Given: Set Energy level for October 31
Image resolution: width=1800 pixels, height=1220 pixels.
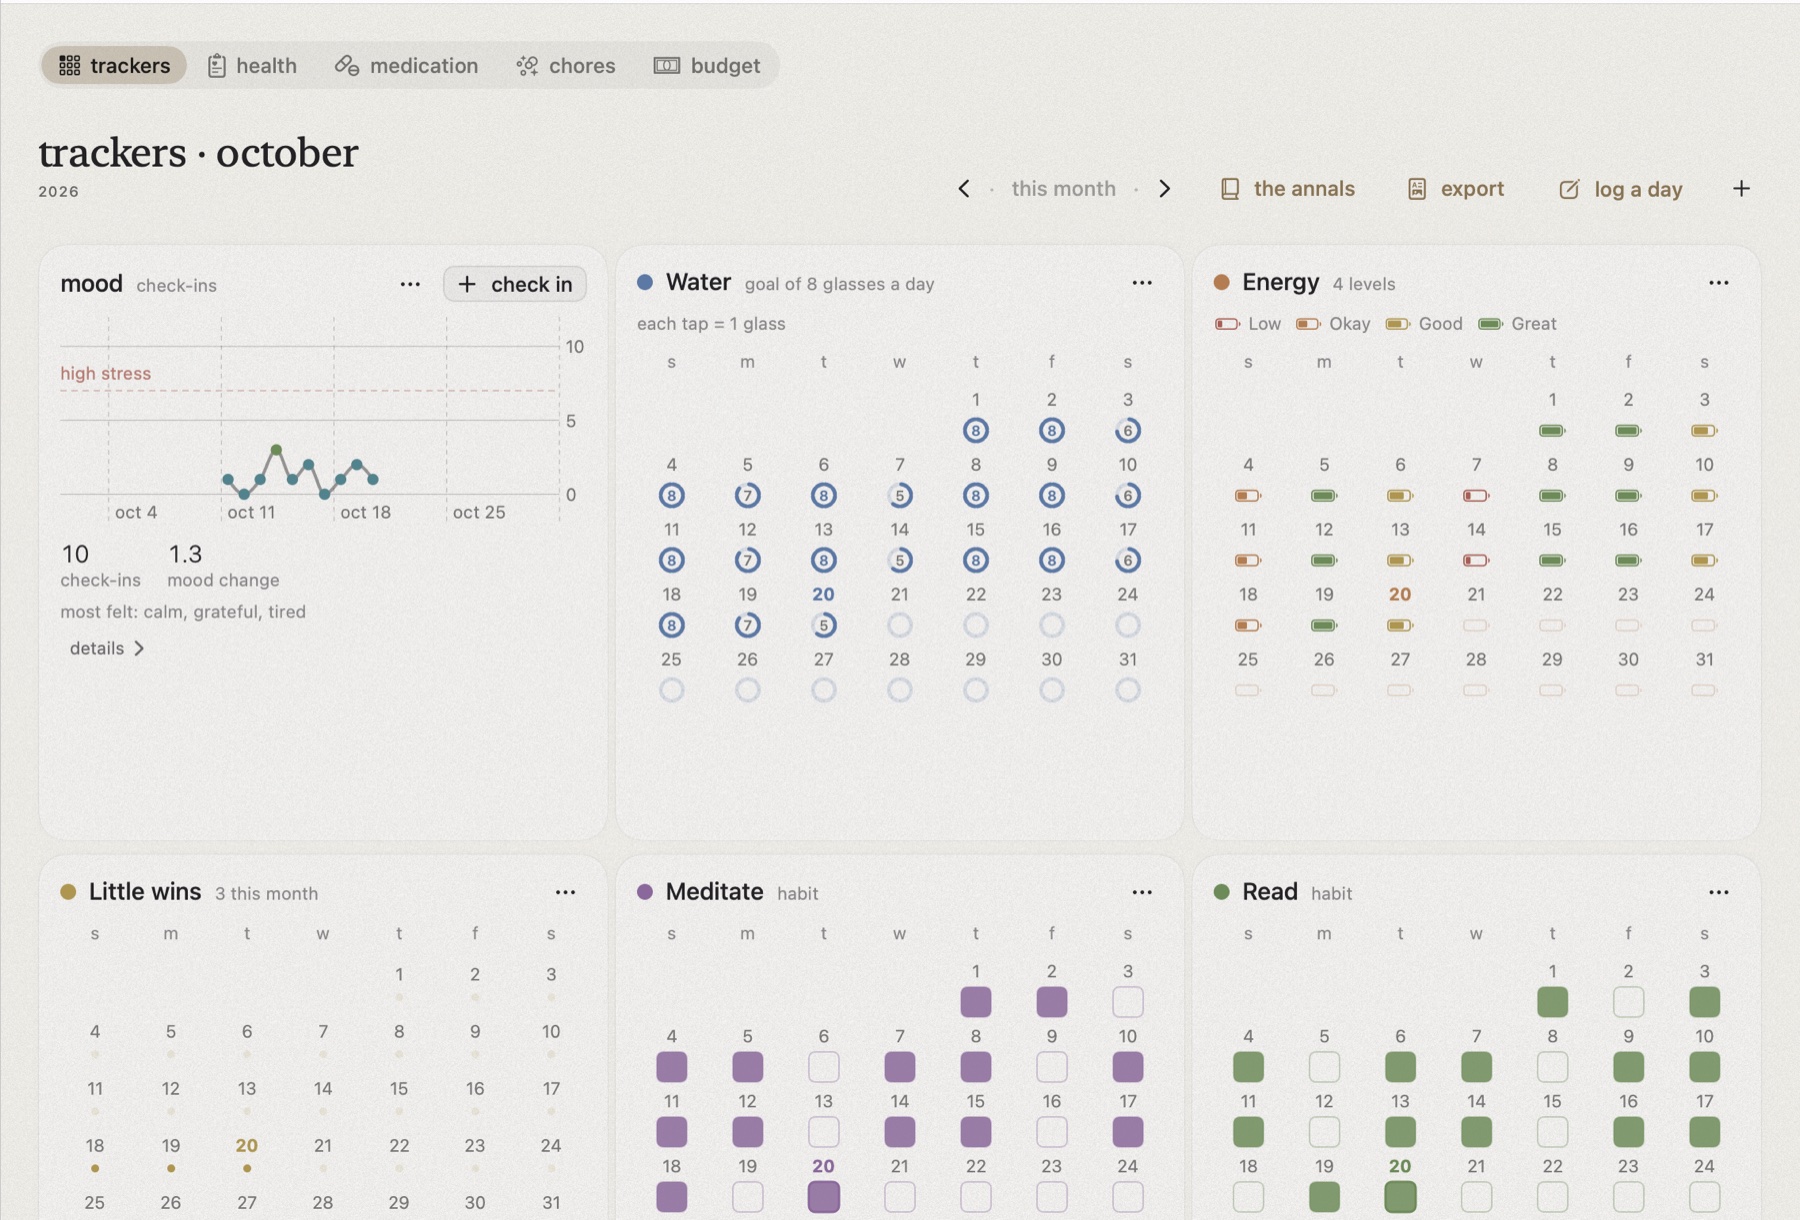Looking at the screenshot, I should (x=1704, y=690).
